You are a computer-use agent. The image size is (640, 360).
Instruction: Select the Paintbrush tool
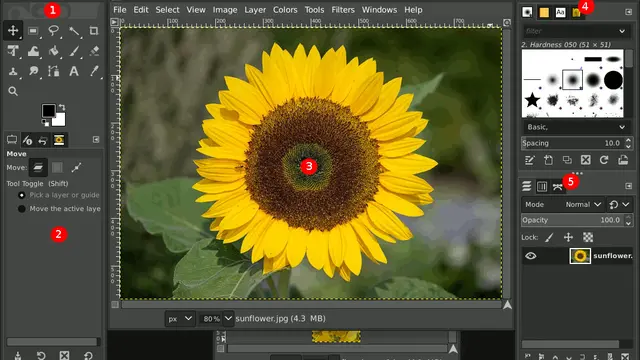[73, 51]
